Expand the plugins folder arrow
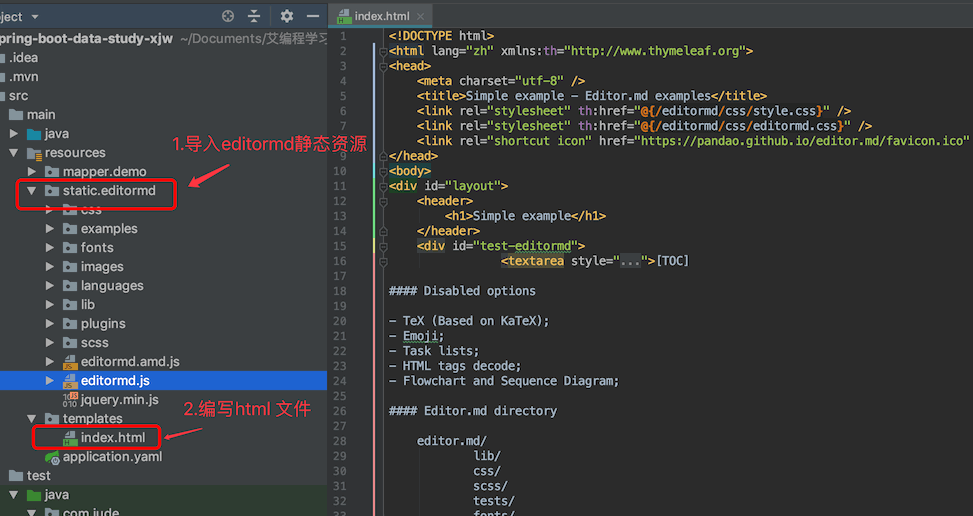Image resolution: width=973 pixels, height=516 pixels. [x=50, y=324]
